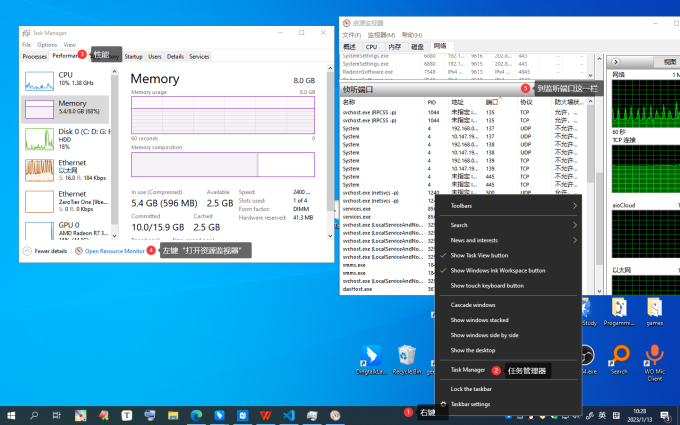Sort listening ports by 端口 column

491,102
